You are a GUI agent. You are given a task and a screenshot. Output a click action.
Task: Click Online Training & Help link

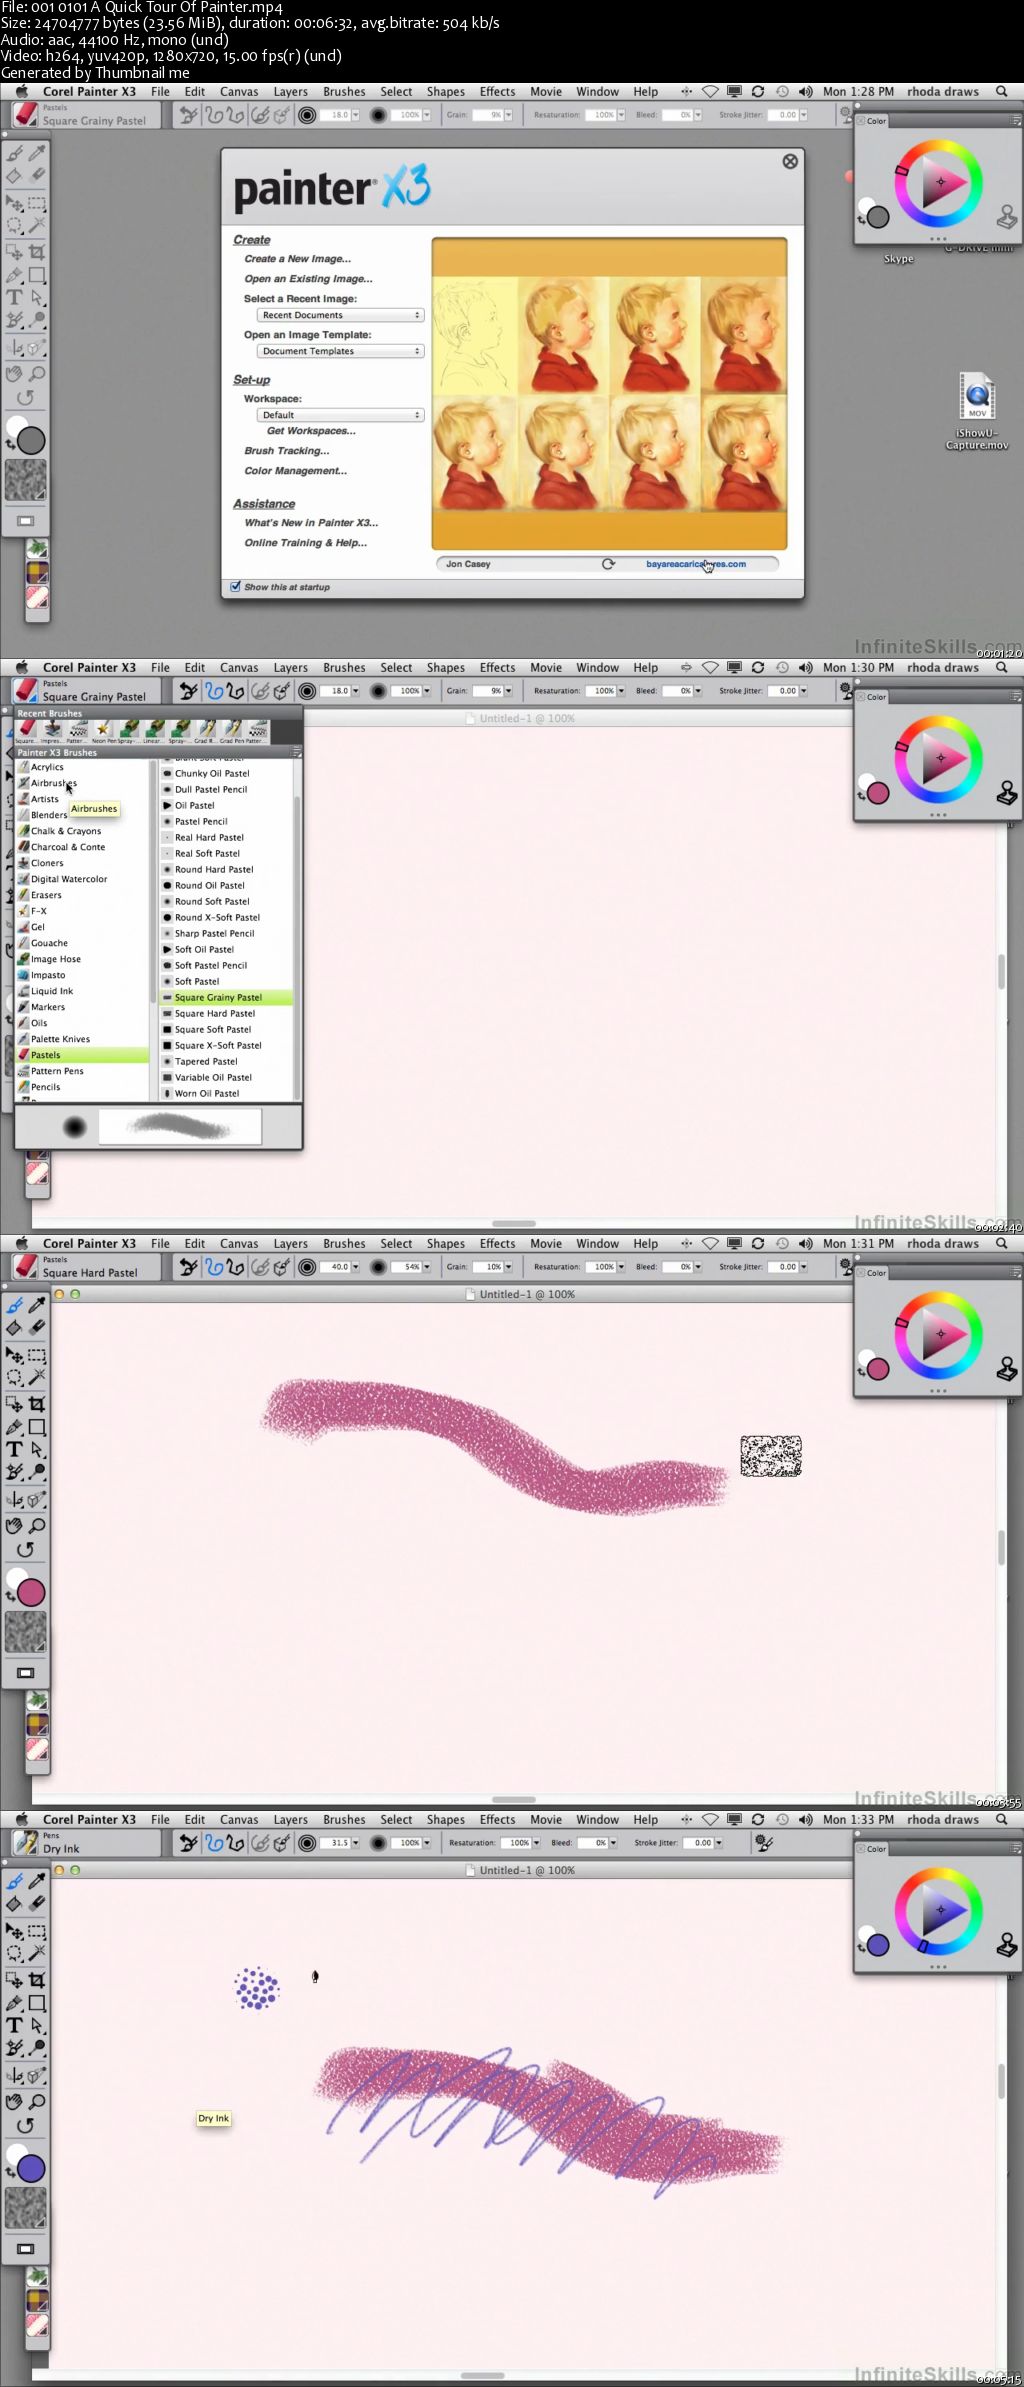pyautogui.click(x=305, y=543)
